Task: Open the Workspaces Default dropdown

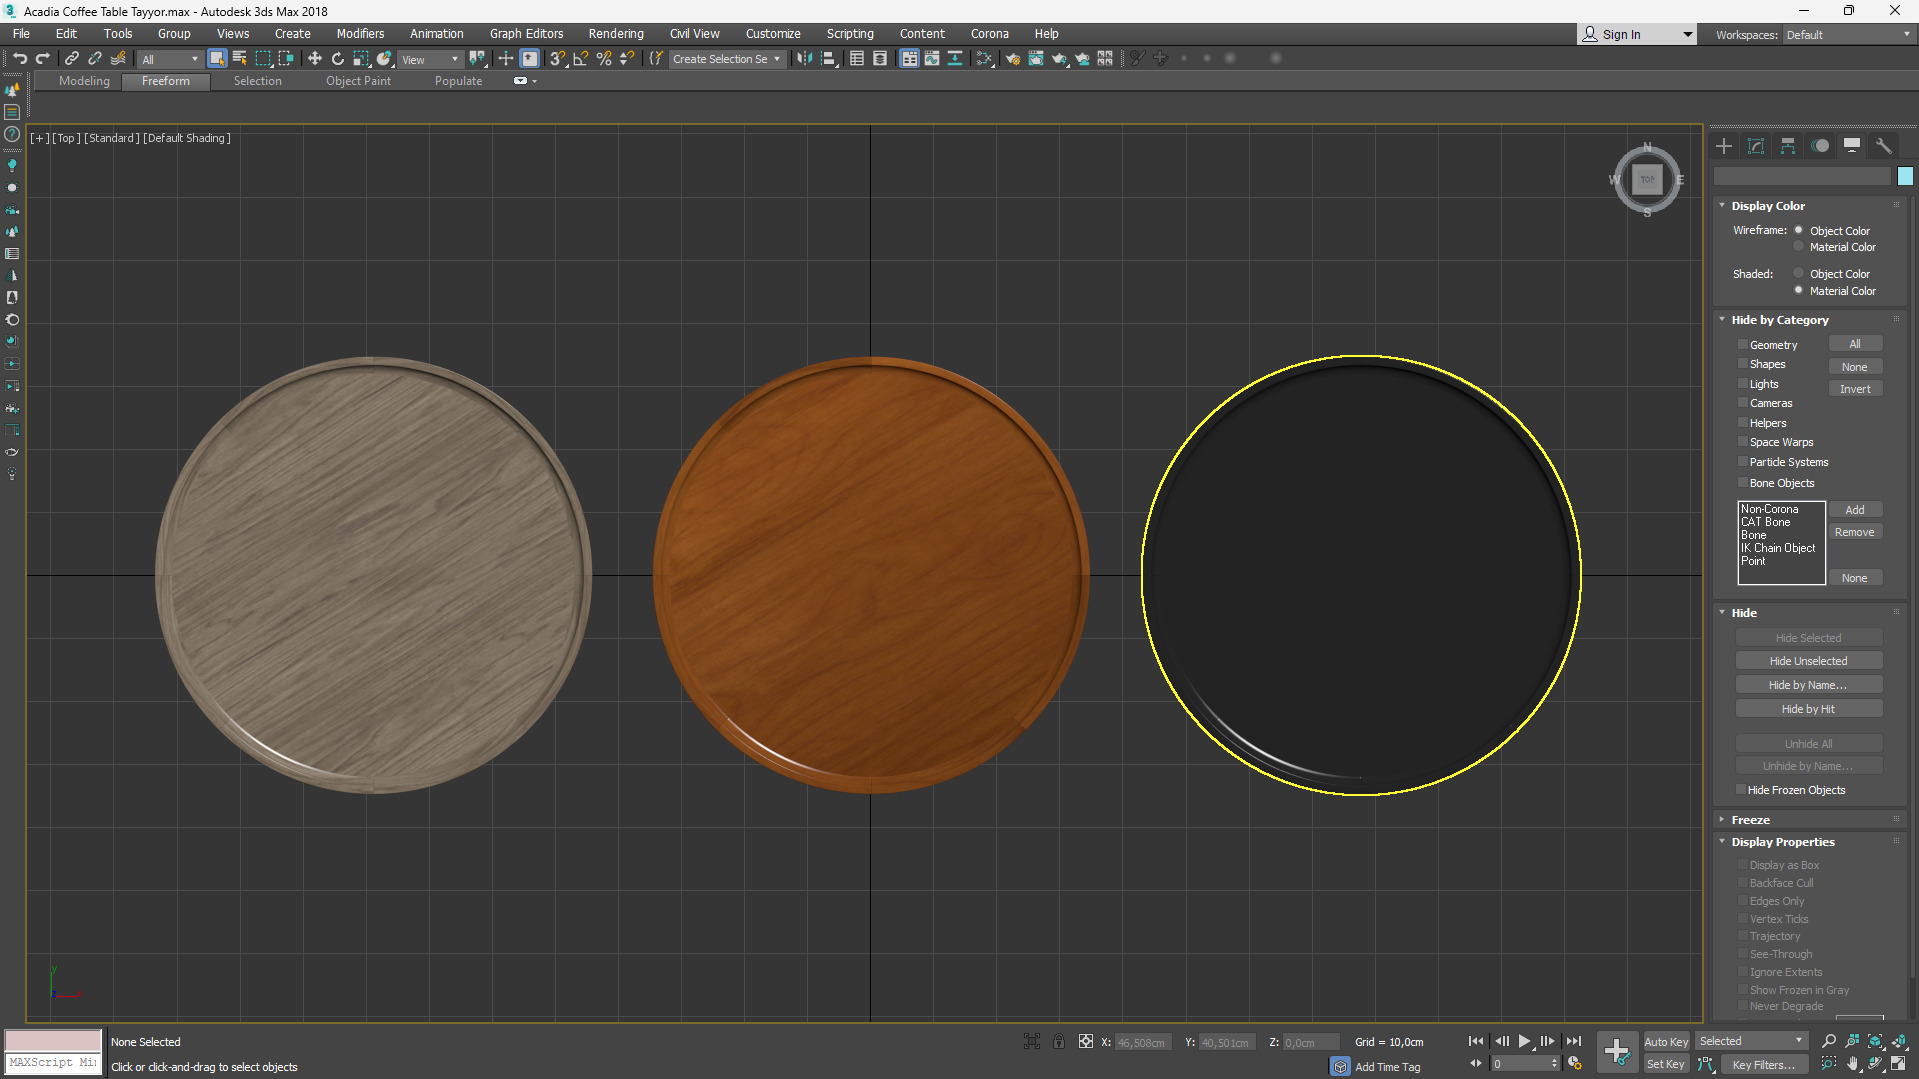Action: (1847, 35)
